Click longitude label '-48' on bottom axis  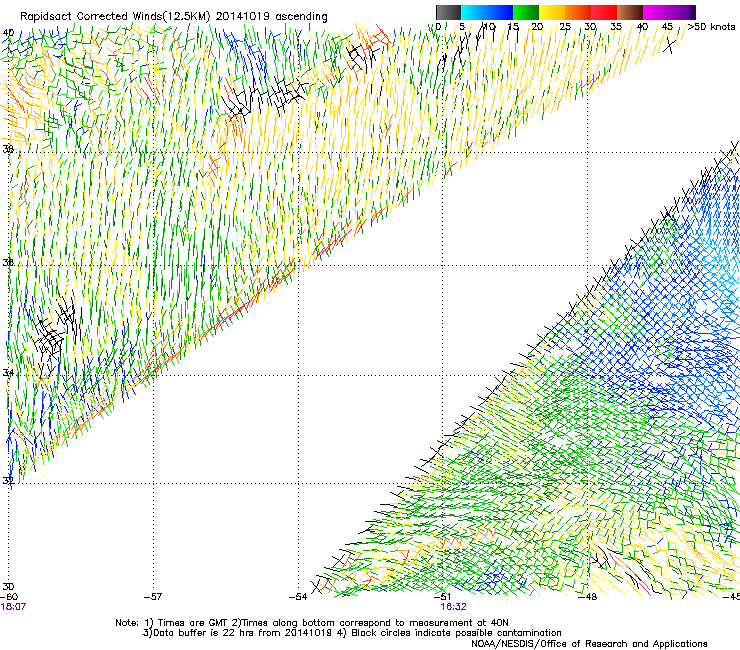588,597
